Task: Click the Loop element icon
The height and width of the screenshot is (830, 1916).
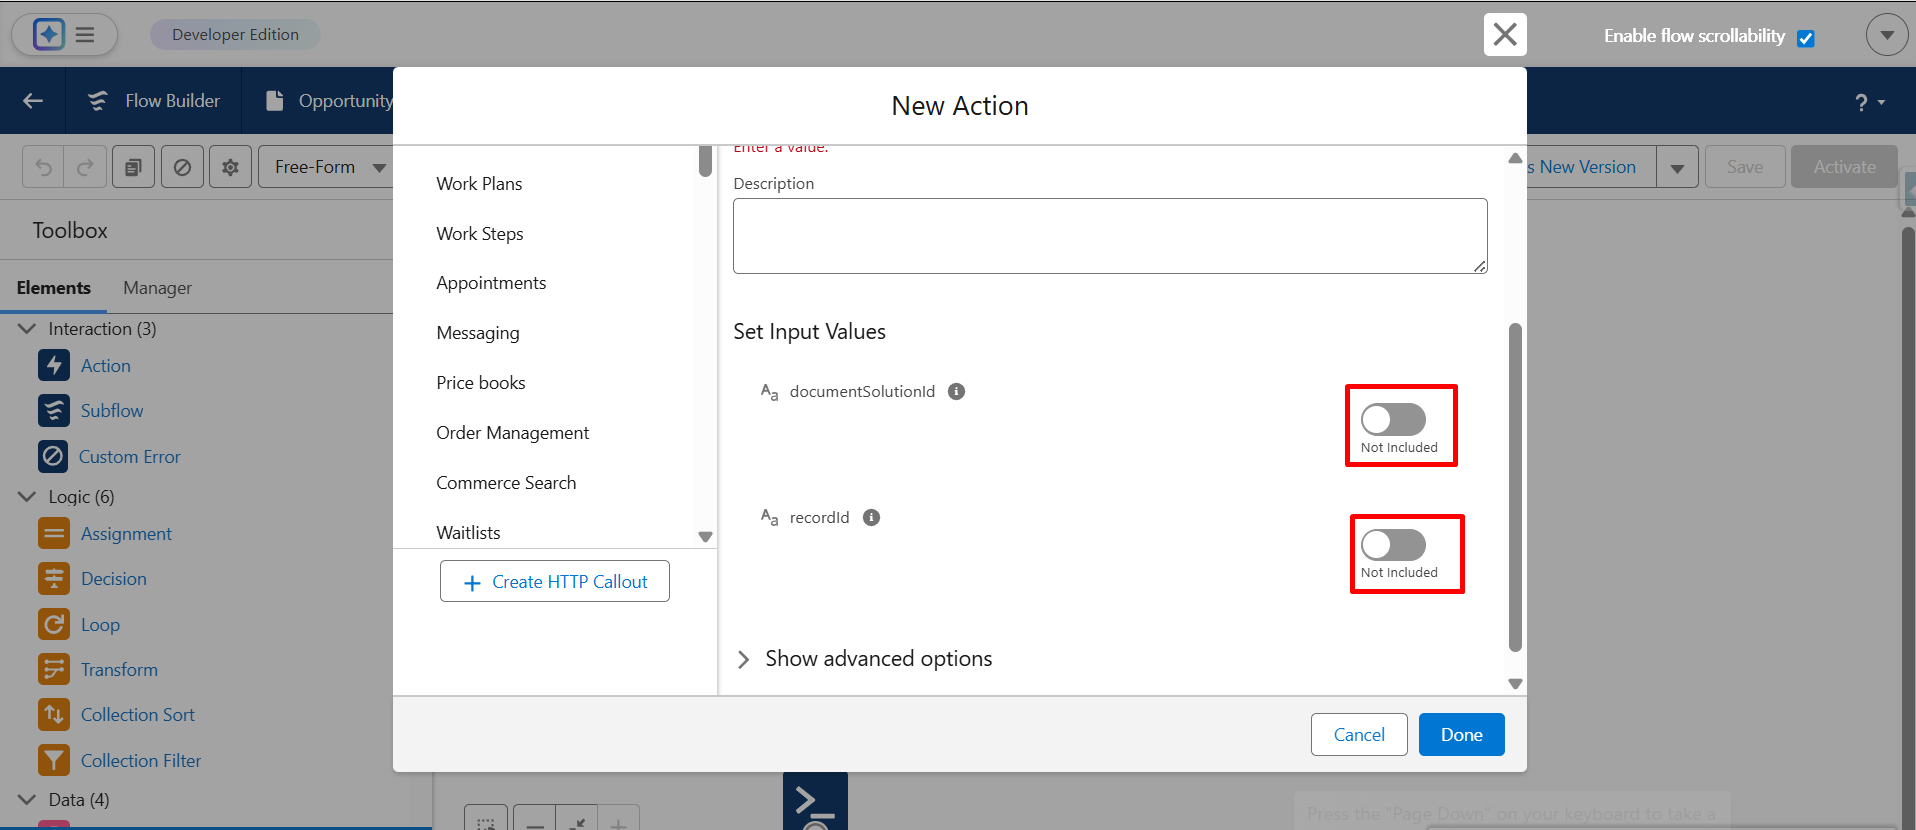Action: tap(53, 624)
